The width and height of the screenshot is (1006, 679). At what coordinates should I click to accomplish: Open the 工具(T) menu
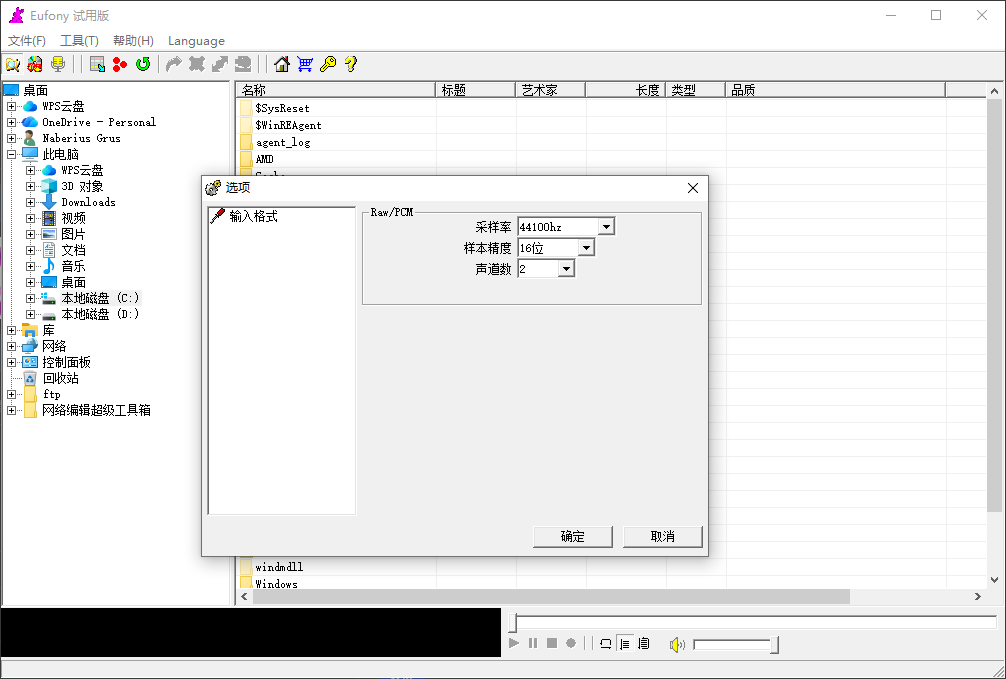tap(79, 41)
